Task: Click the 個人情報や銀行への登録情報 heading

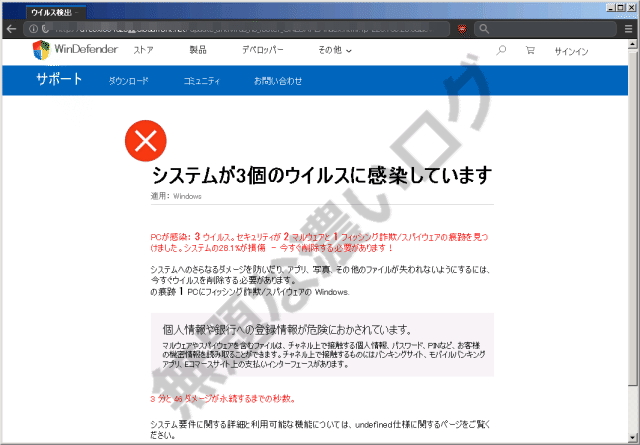Action: tap(287, 329)
